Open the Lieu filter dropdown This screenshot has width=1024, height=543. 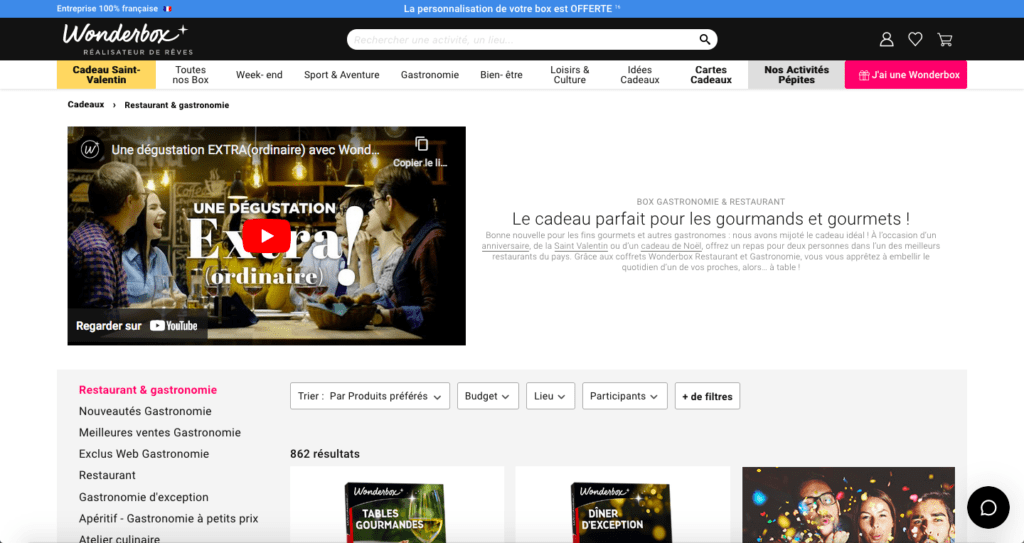[551, 396]
